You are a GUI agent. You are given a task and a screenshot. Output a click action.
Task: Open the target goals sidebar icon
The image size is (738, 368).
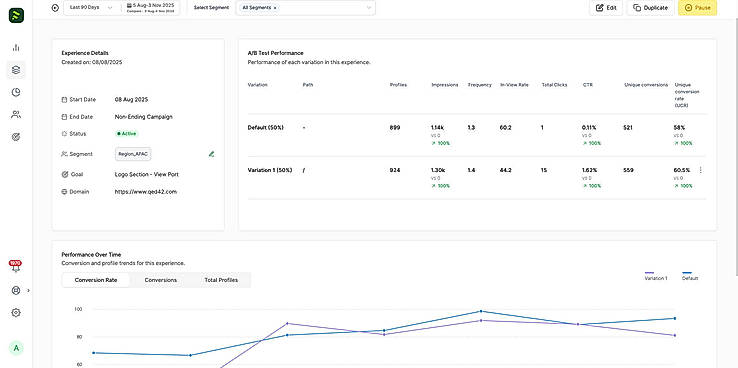point(16,137)
